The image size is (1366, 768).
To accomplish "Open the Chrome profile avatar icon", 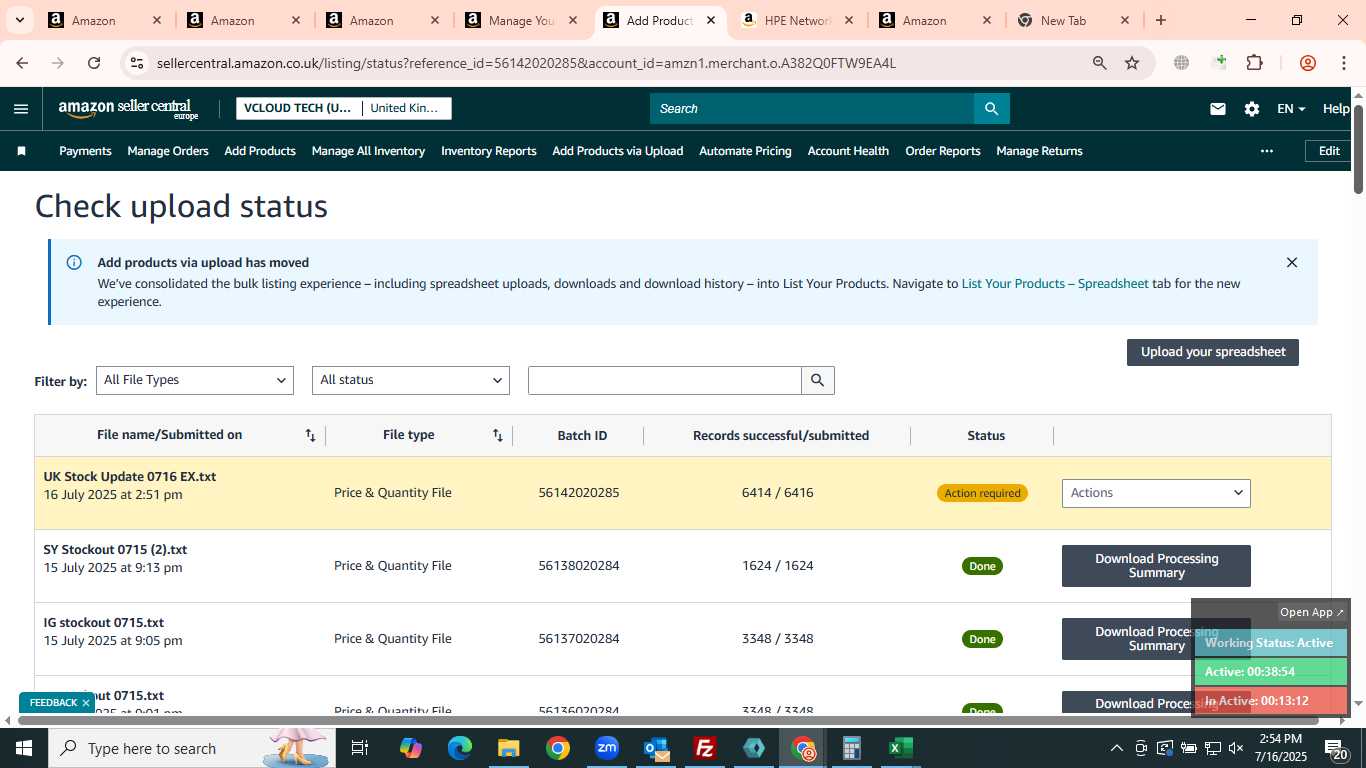I will [x=1308, y=63].
